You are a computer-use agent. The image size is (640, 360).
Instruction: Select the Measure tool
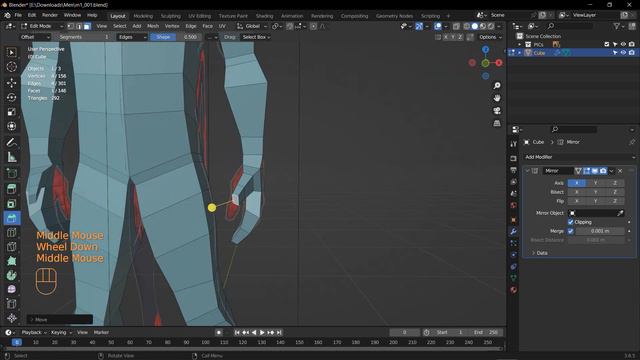[11, 157]
